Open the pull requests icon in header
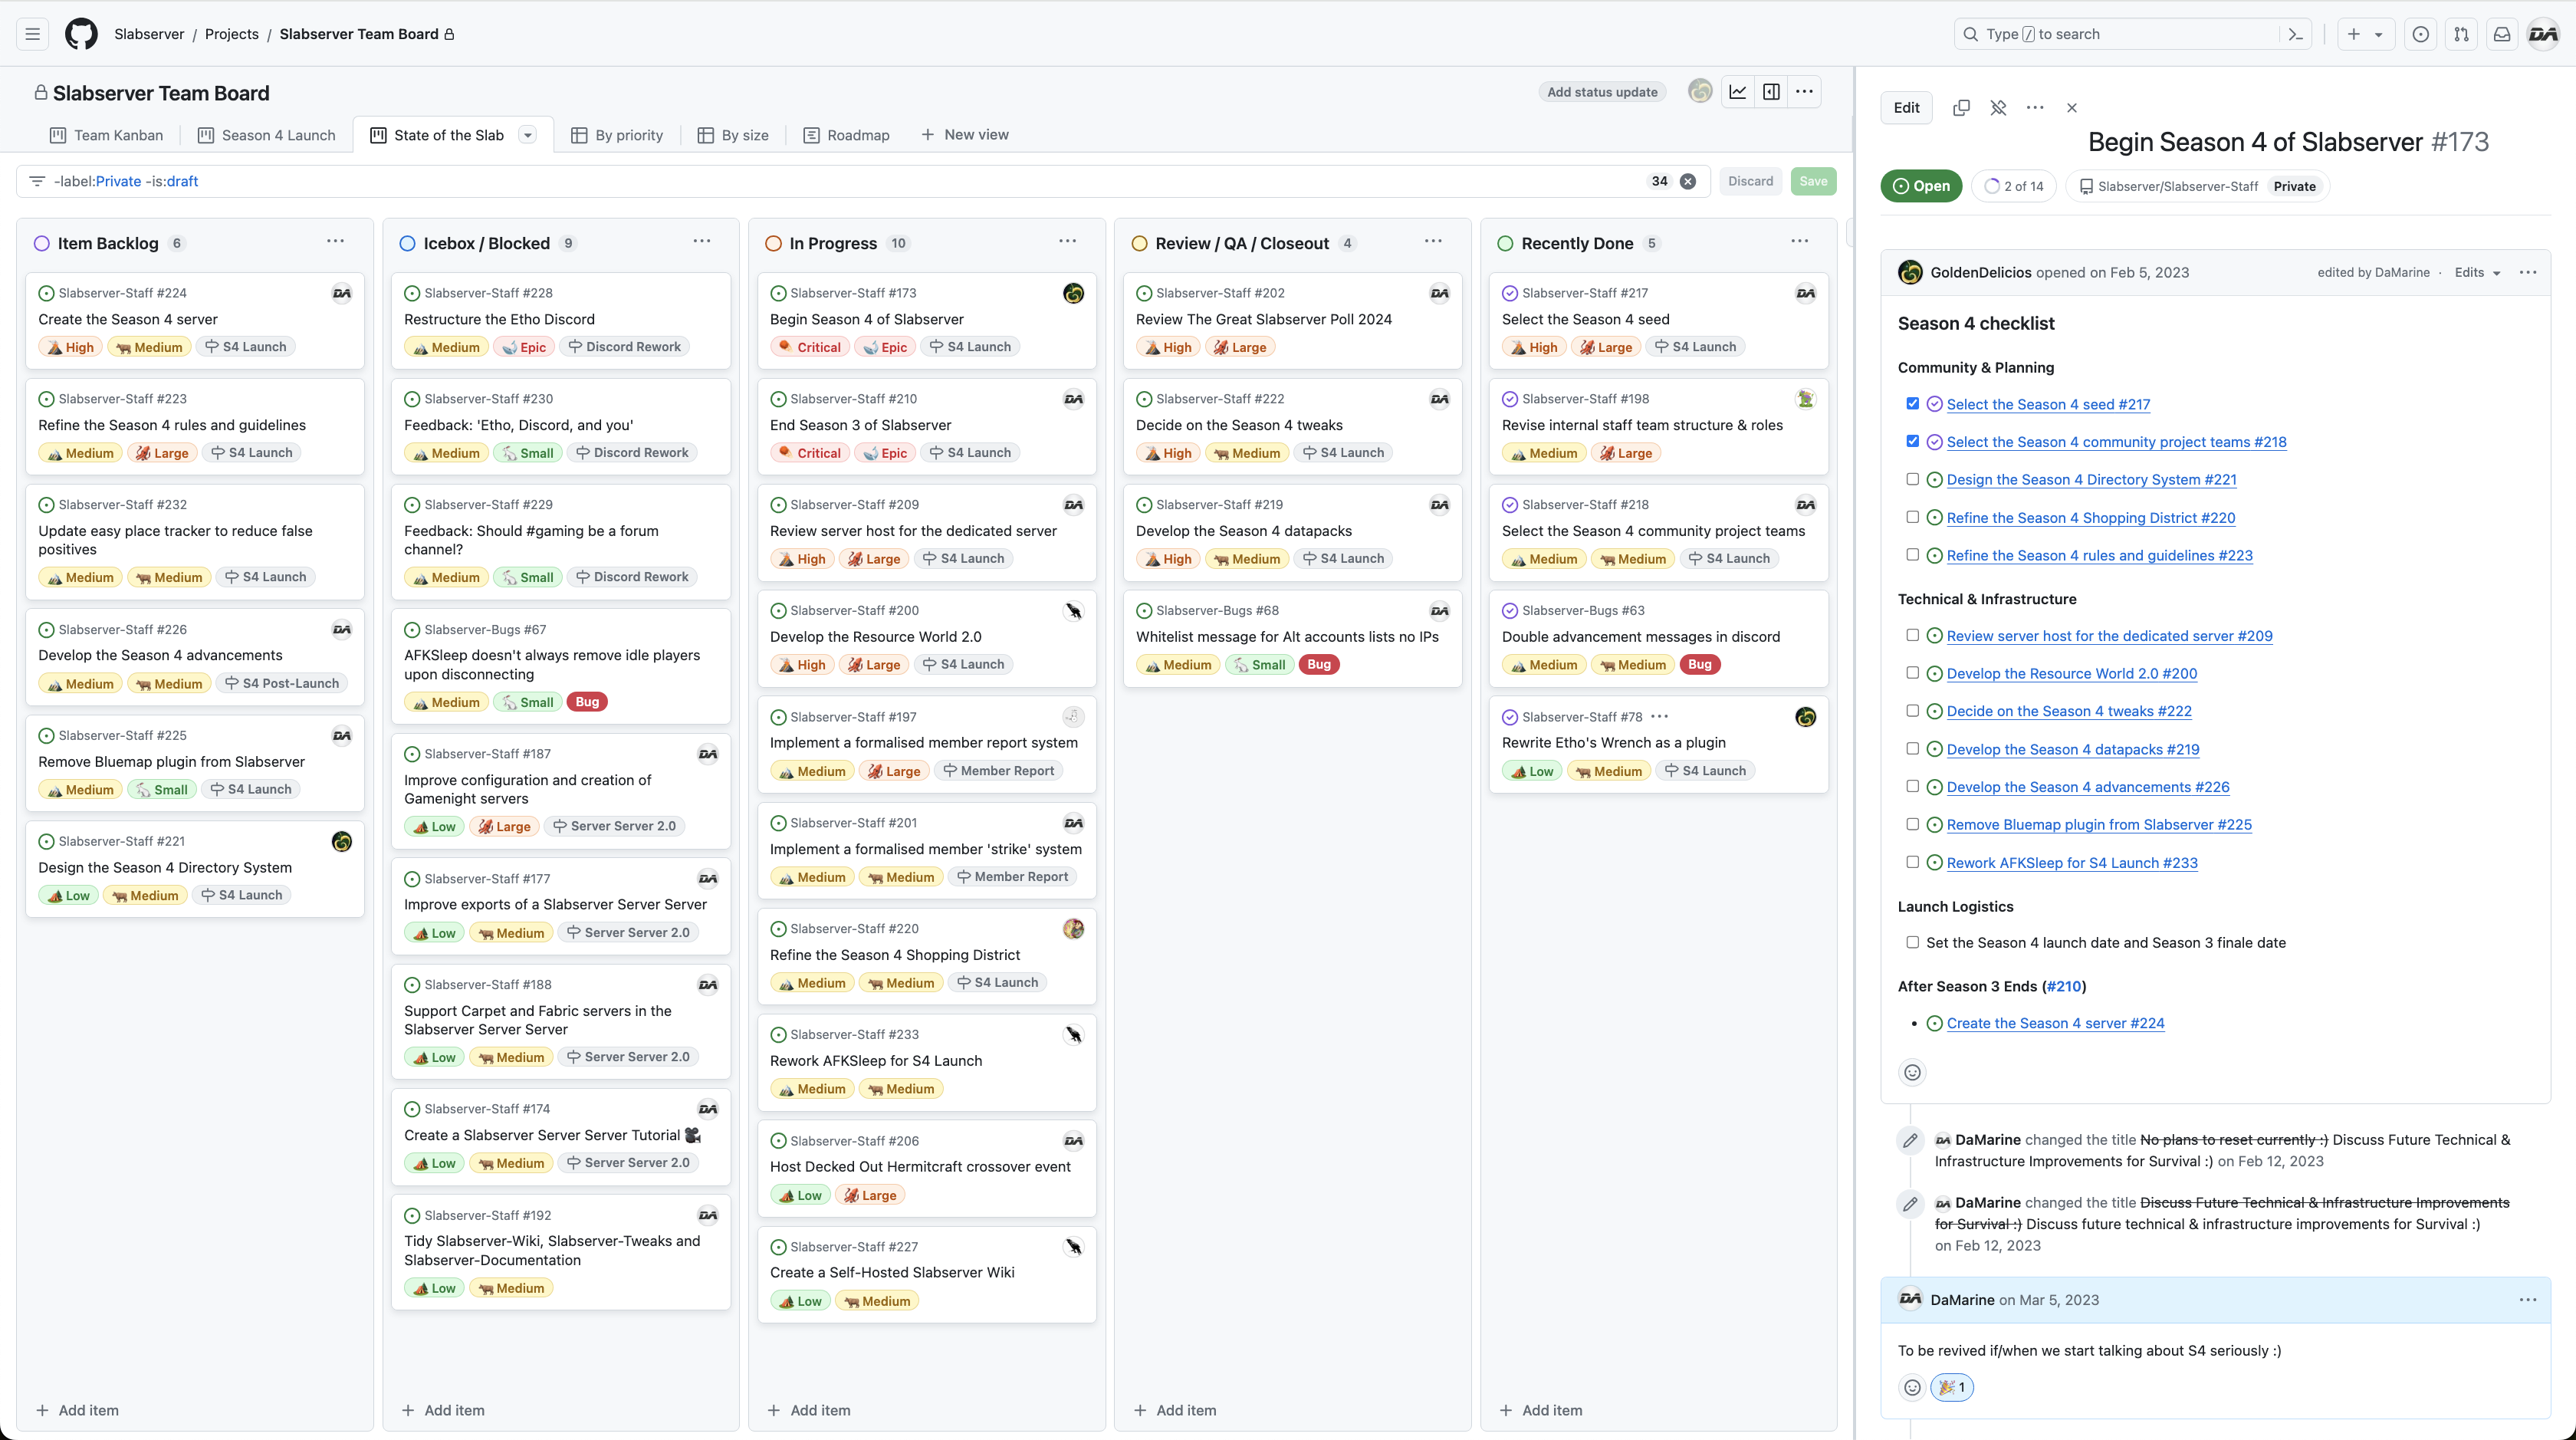 tap(2461, 34)
